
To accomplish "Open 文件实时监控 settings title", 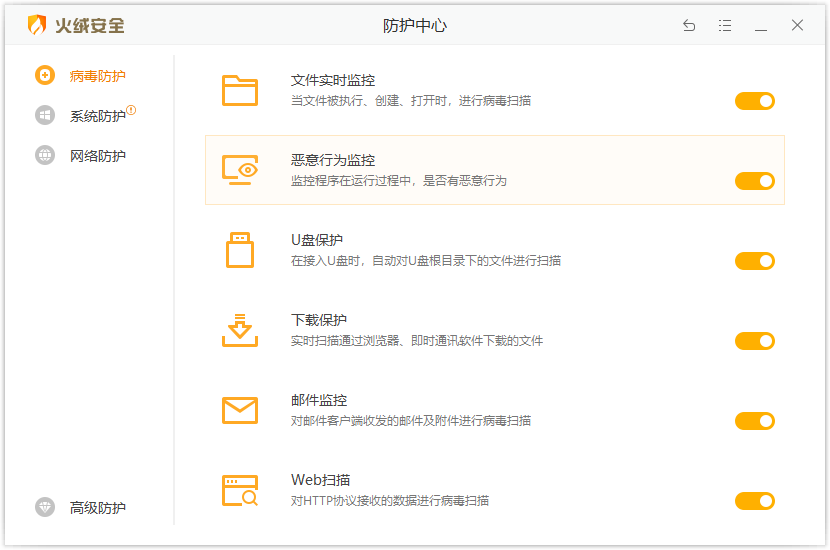I will click(333, 80).
